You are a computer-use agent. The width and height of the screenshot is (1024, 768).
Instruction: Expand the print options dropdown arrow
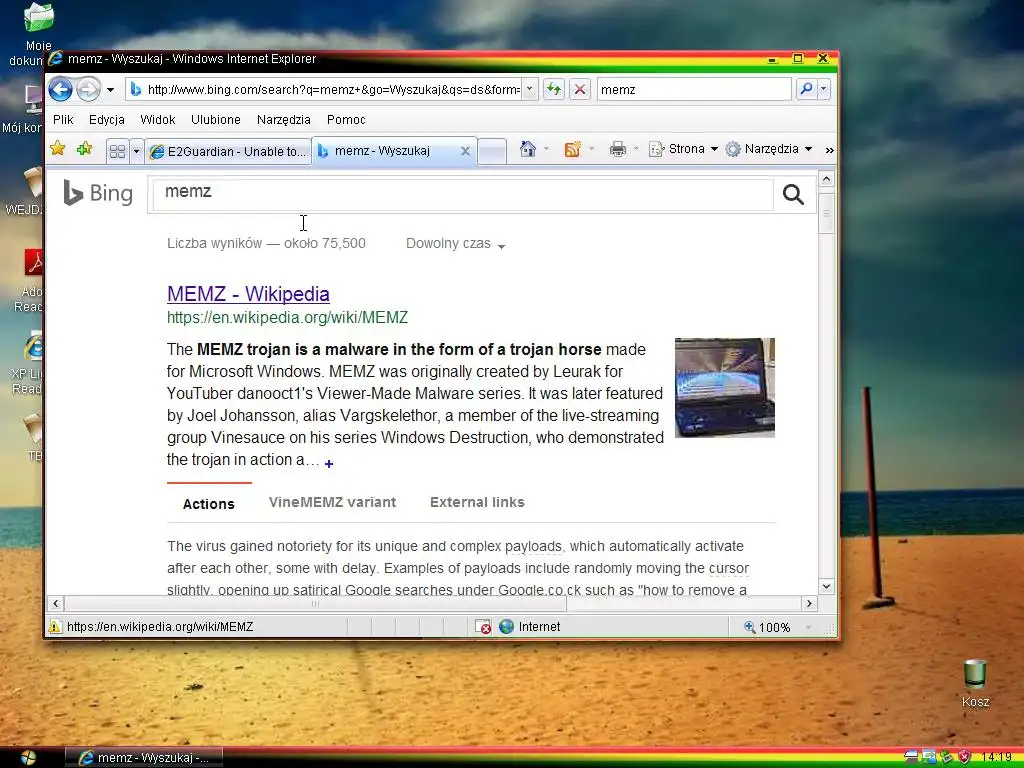coord(636,150)
